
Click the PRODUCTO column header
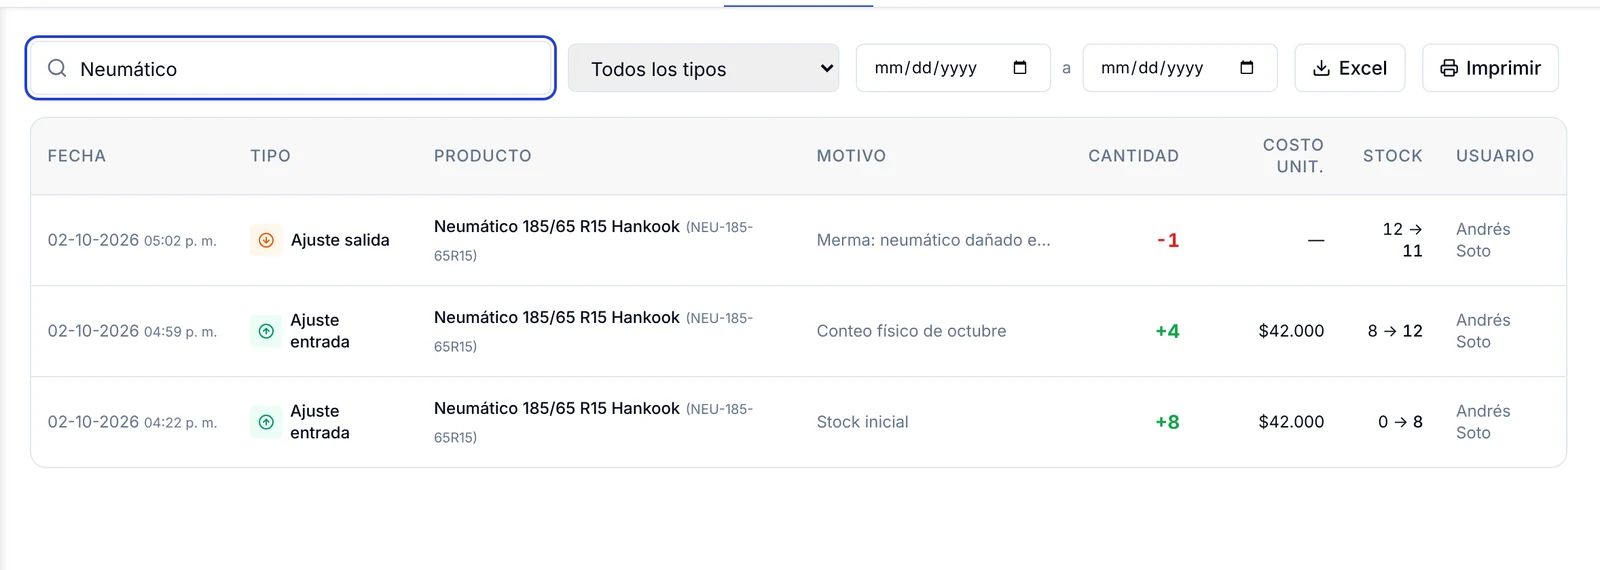coord(483,156)
